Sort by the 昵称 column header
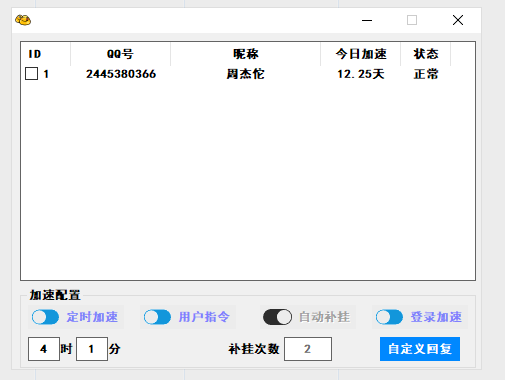Viewport: 505px width, 380px height. point(246,54)
